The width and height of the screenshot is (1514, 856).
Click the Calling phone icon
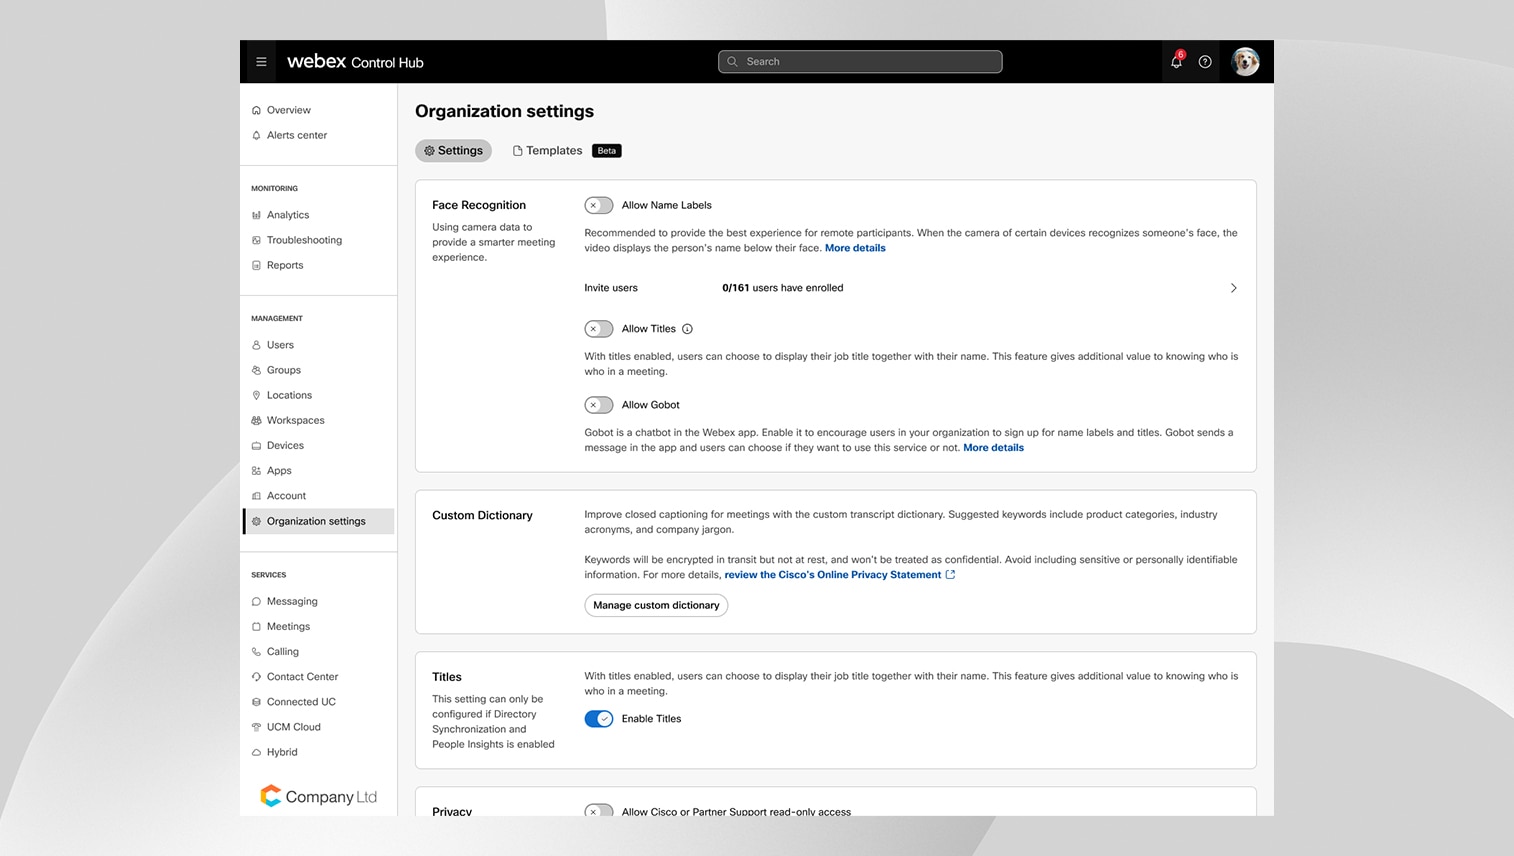256,651
